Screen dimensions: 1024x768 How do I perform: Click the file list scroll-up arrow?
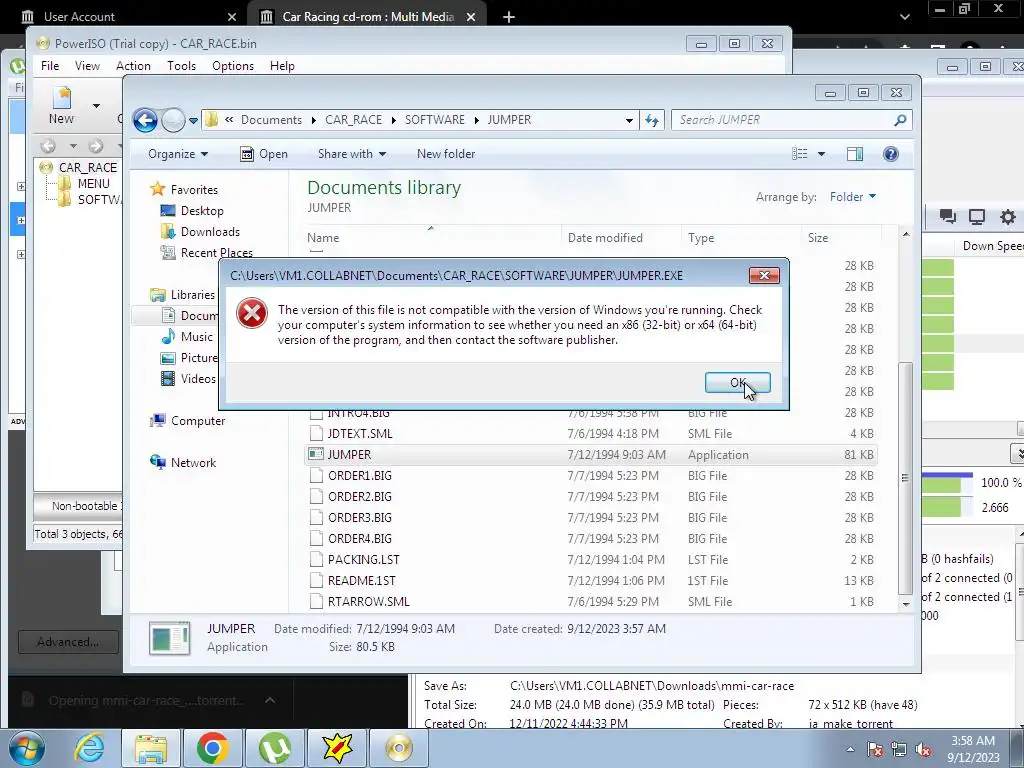point(906,234)
